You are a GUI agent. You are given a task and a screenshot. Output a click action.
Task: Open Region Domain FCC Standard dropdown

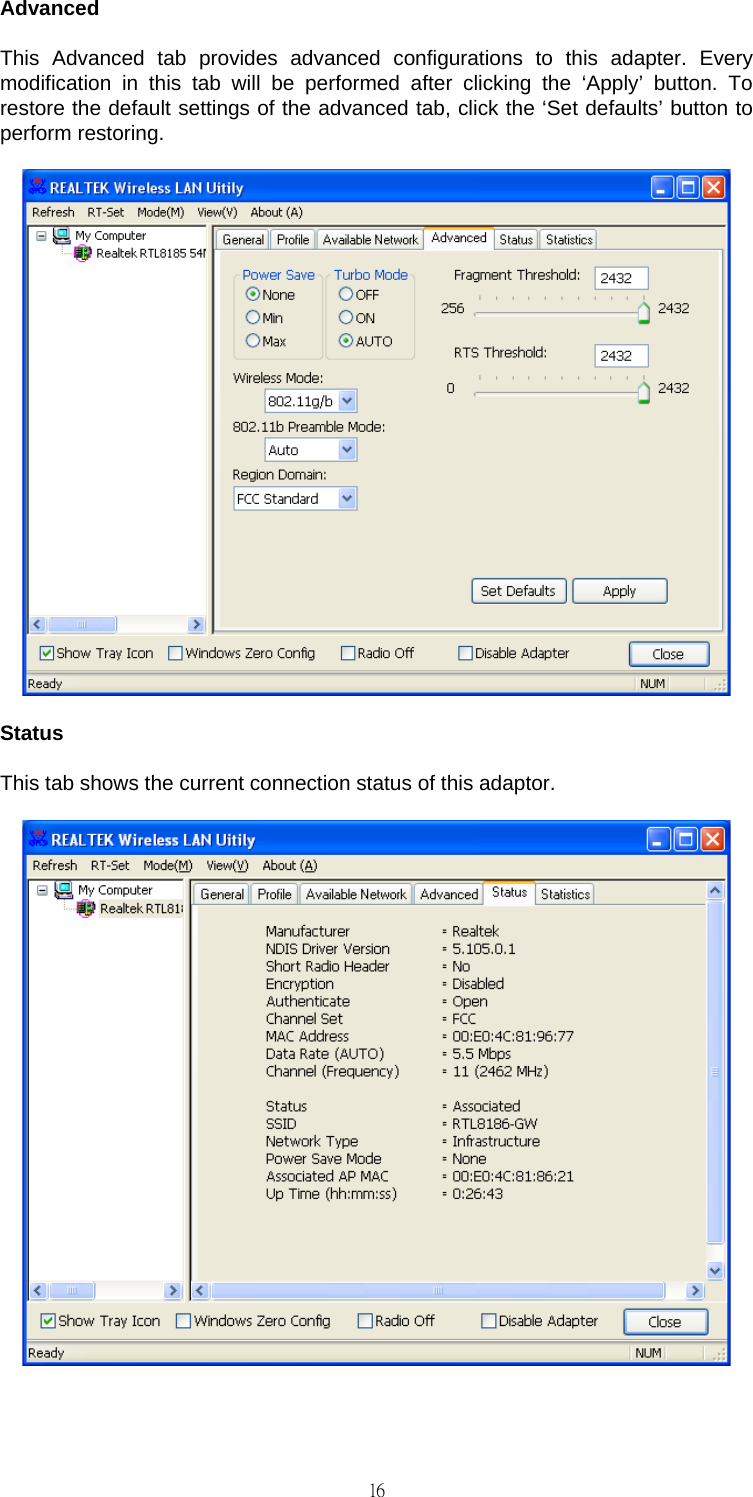347,498
